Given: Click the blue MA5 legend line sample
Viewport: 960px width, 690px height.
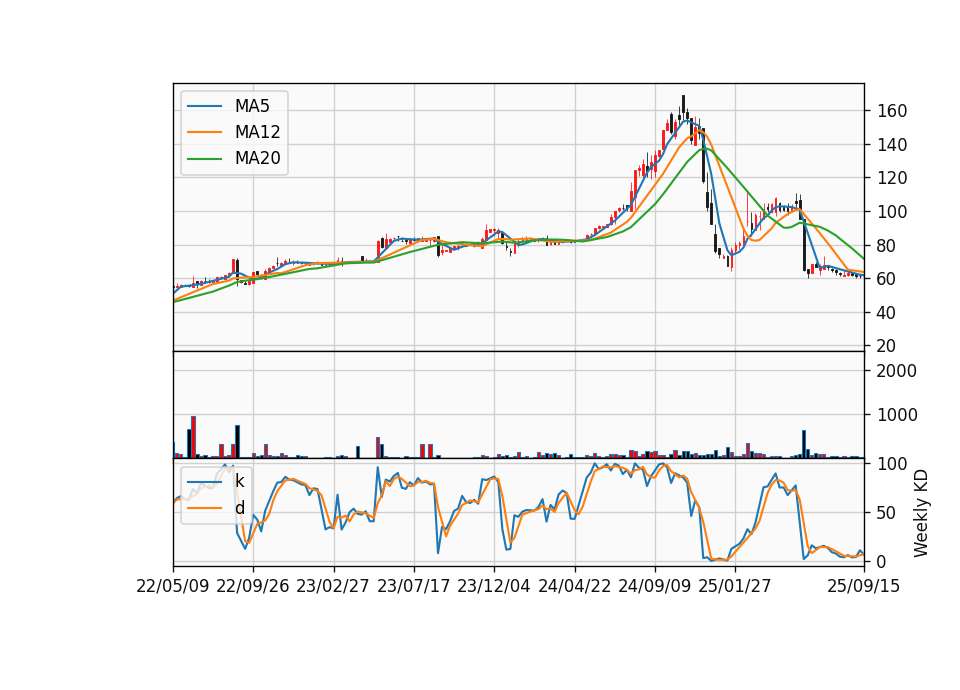Looking at the screenshot, I should [x=204, y=107].
